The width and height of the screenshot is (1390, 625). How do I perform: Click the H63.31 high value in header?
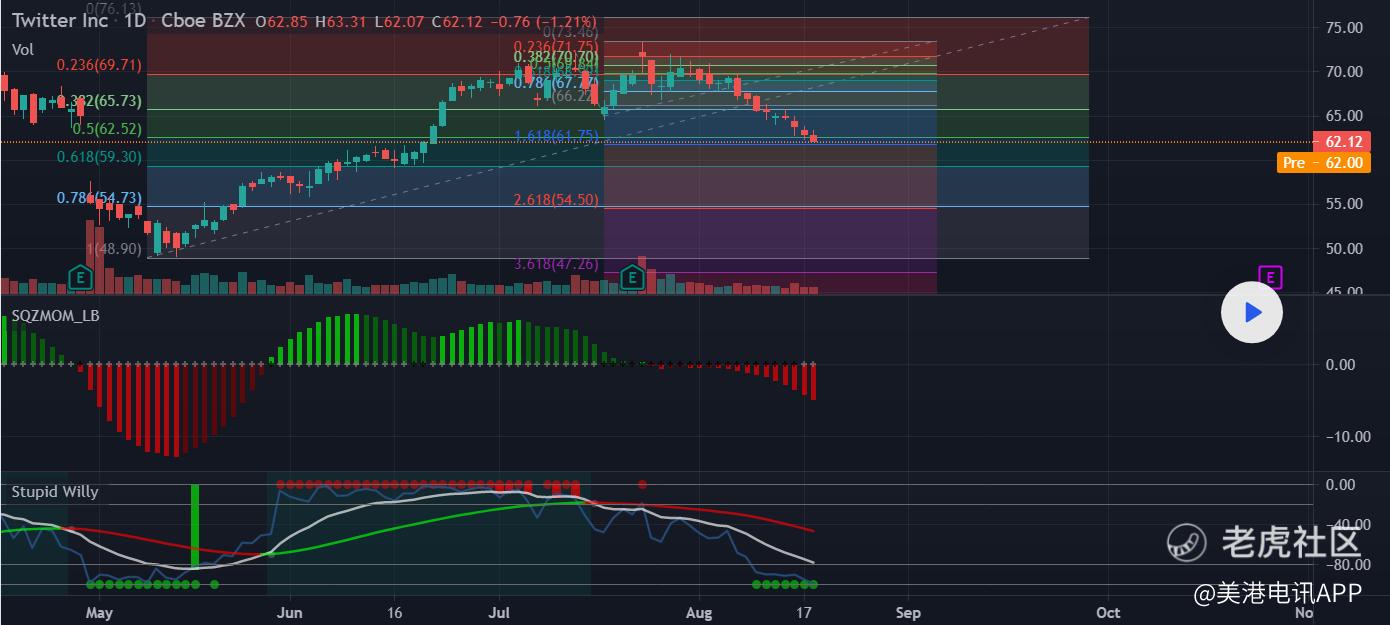[x=342, y=21]
